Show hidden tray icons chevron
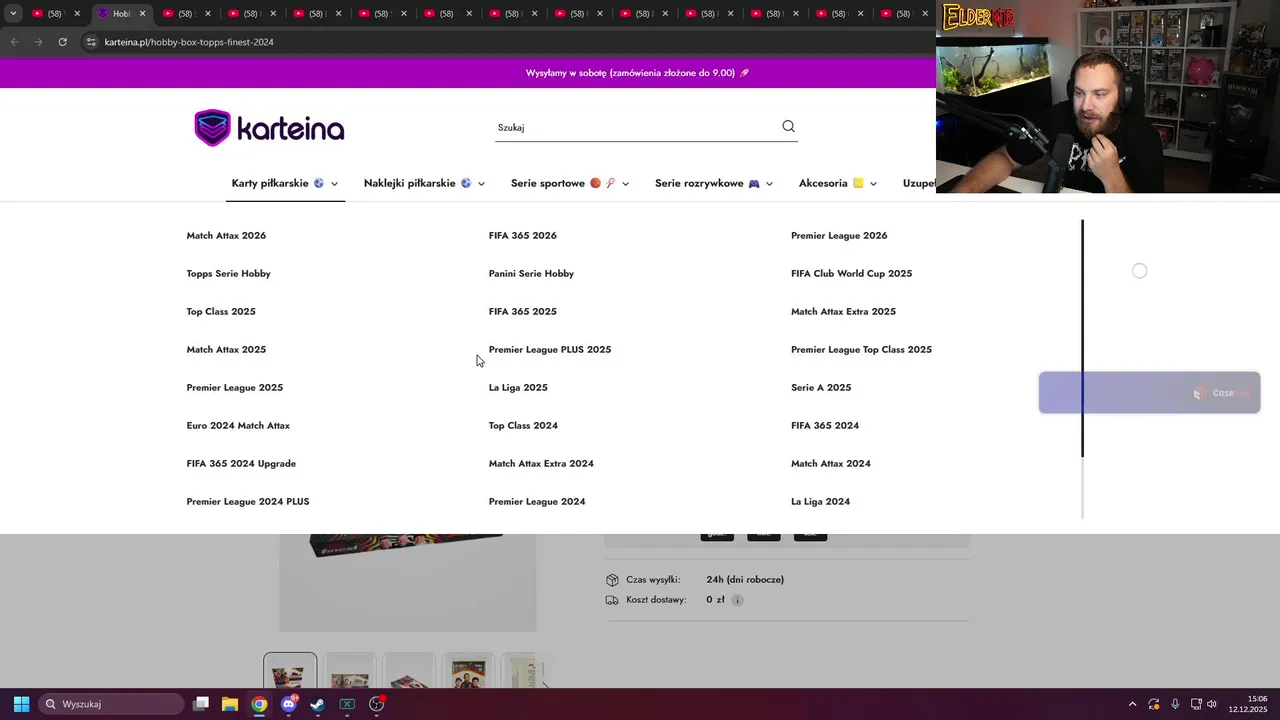1280x720 pixels. [x=1132, y=704]
